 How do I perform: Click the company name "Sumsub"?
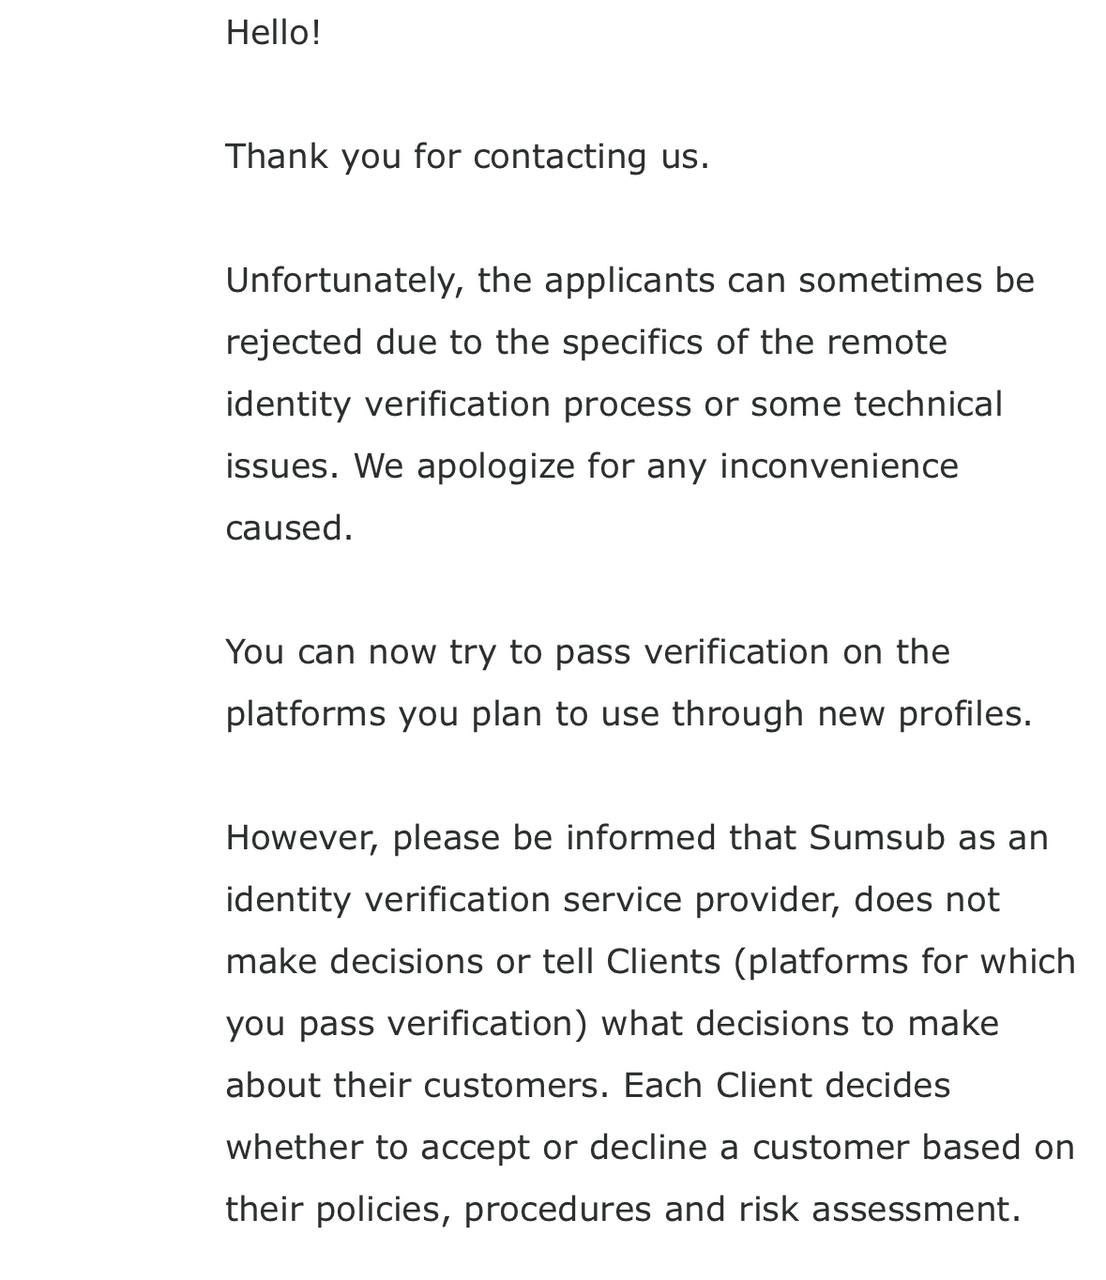click(x=876, y=838)
